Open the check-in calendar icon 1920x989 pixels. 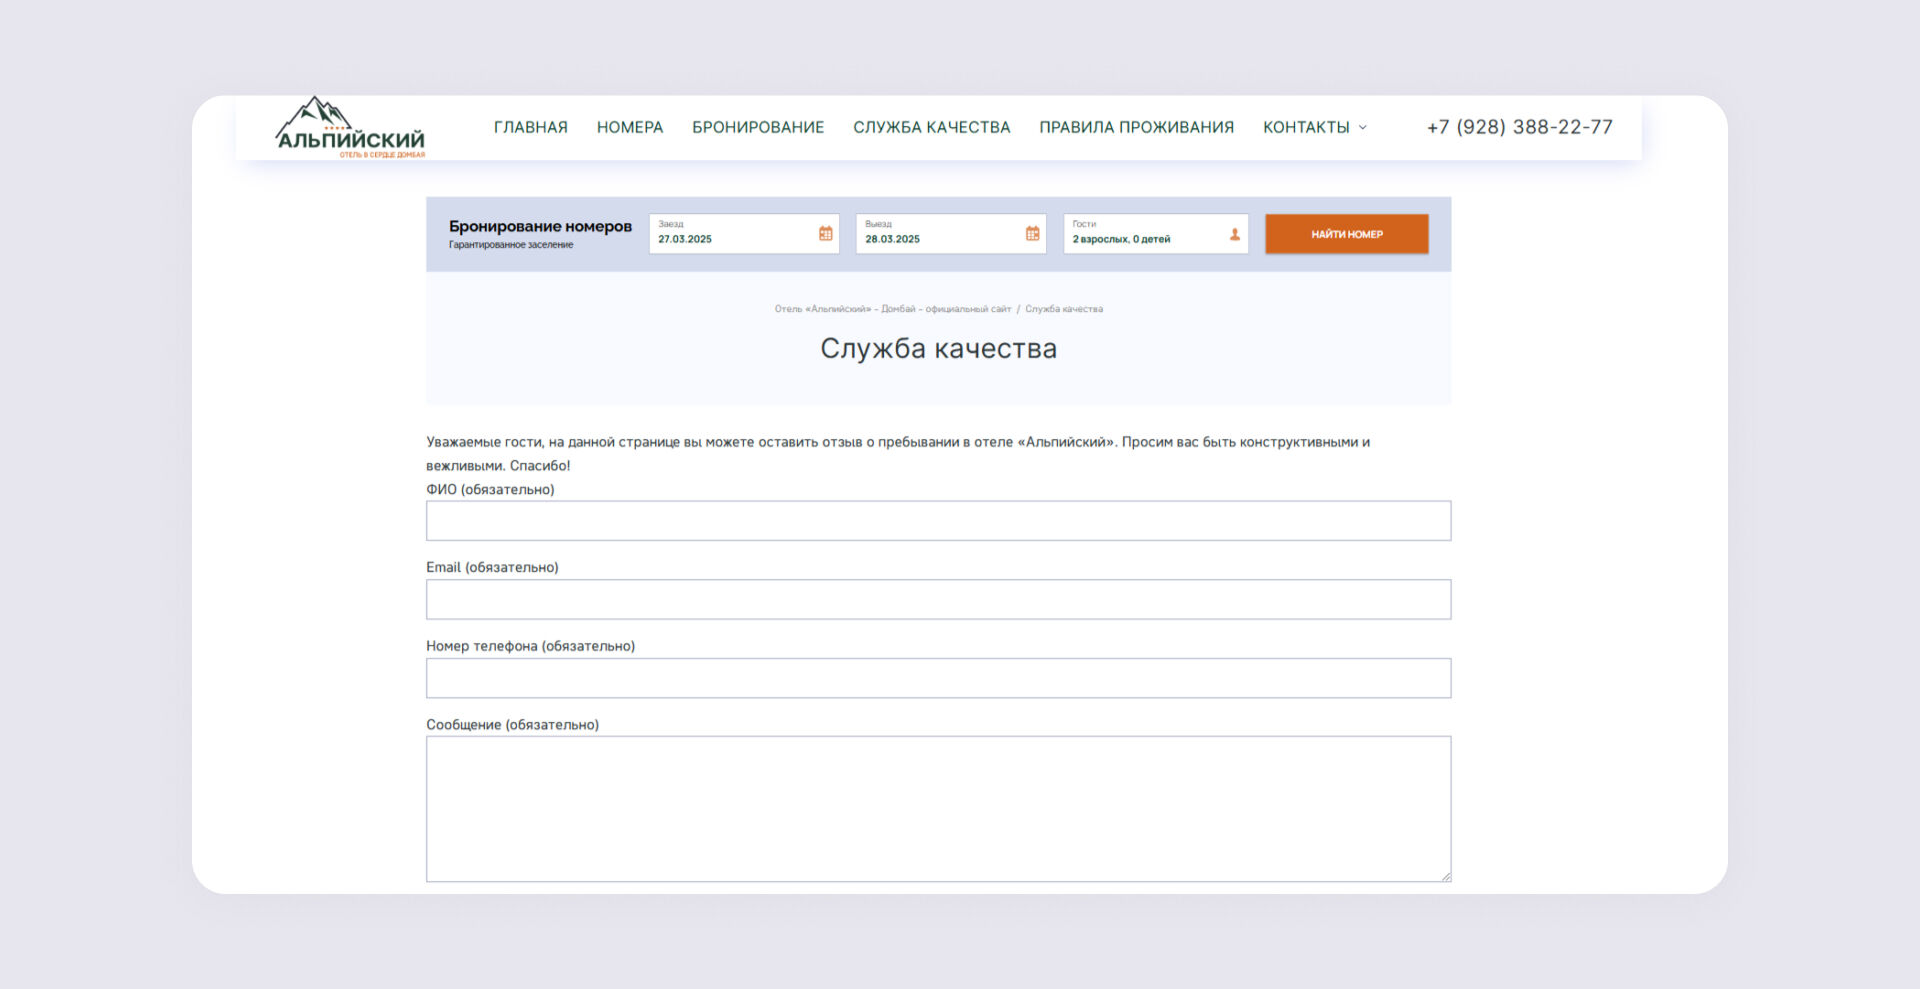coord(825,234)
